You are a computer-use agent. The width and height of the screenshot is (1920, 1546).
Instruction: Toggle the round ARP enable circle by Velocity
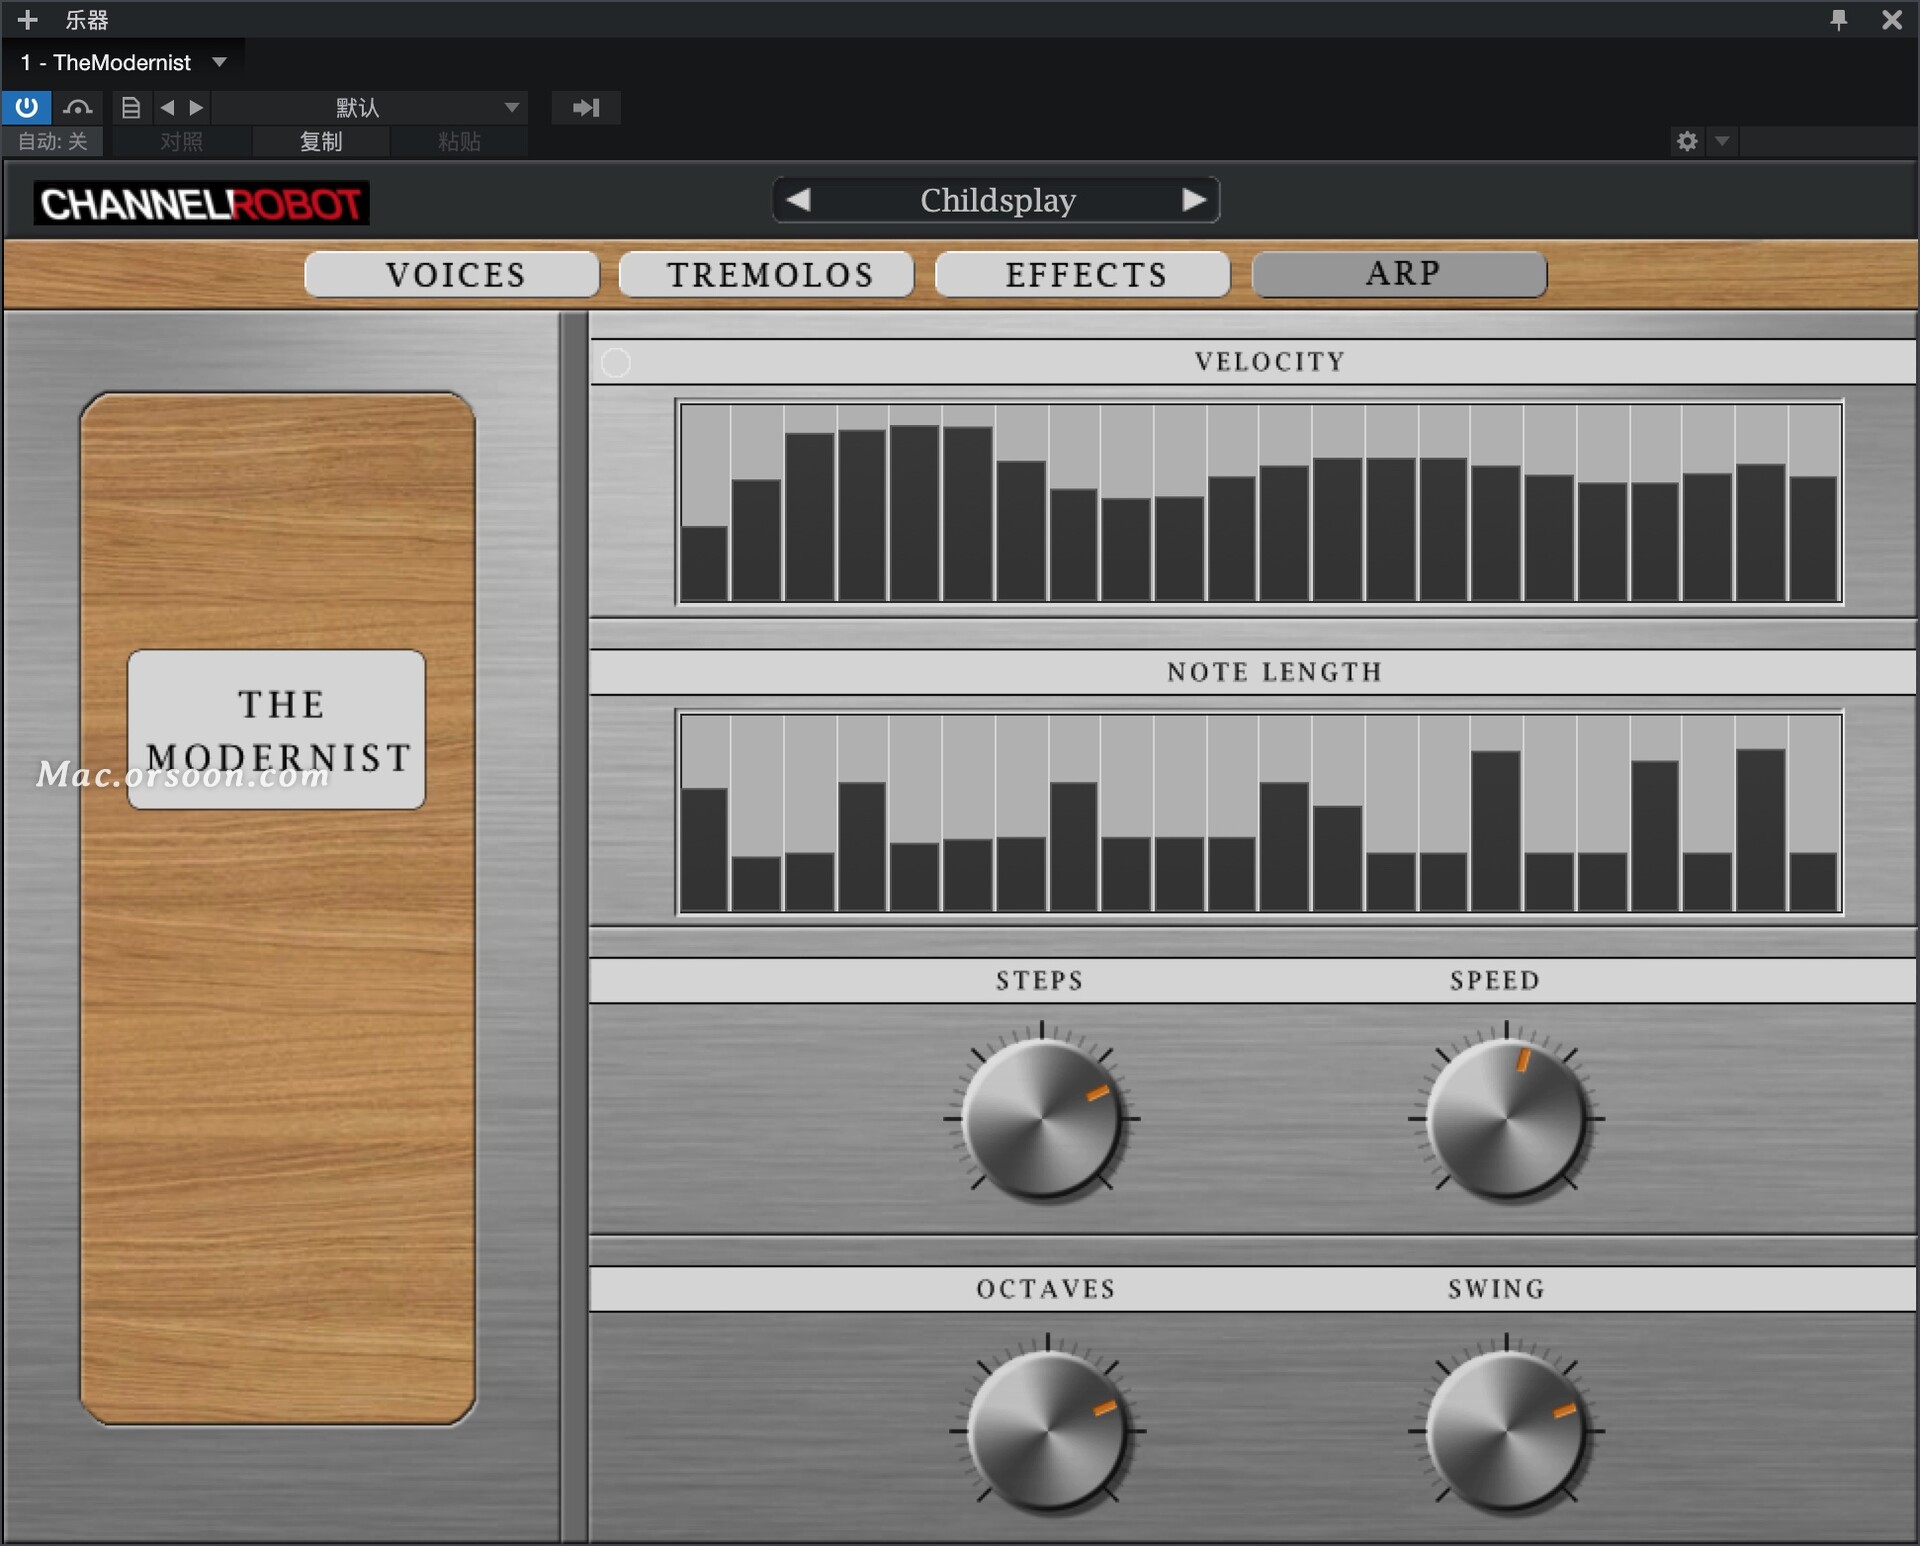tap(616, 362)
